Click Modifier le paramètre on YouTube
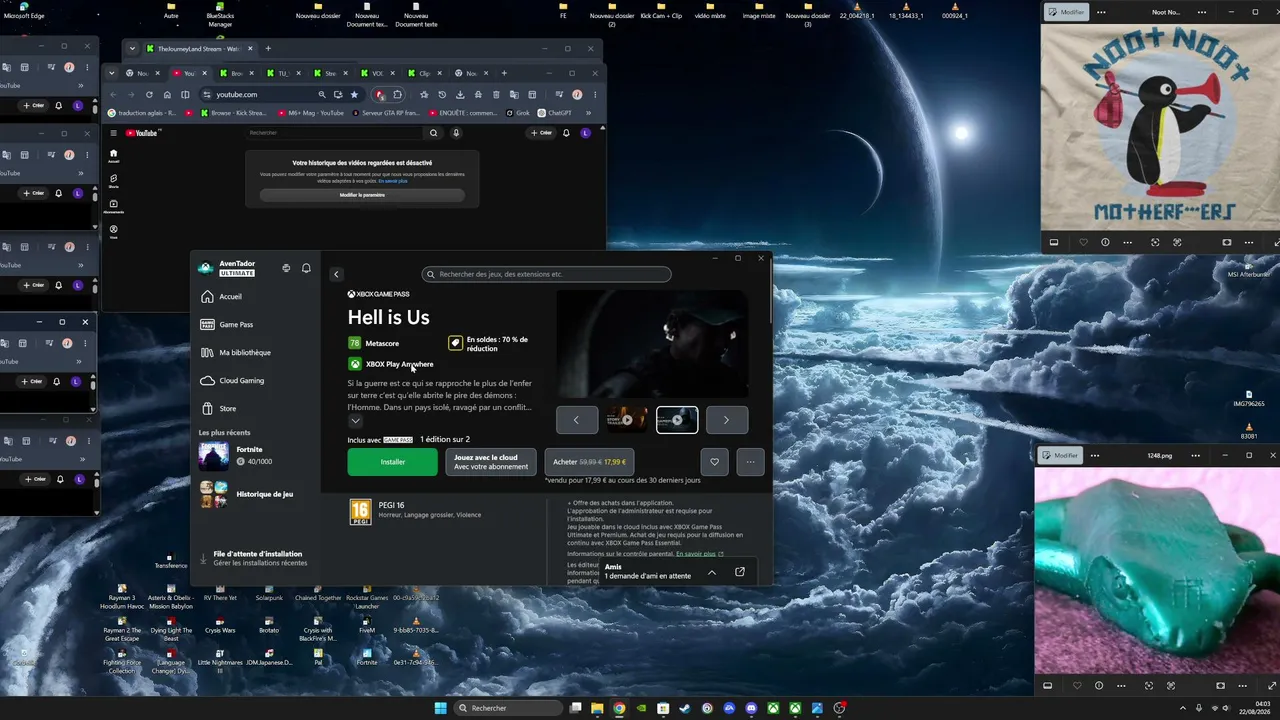 [x=362, y=195]
